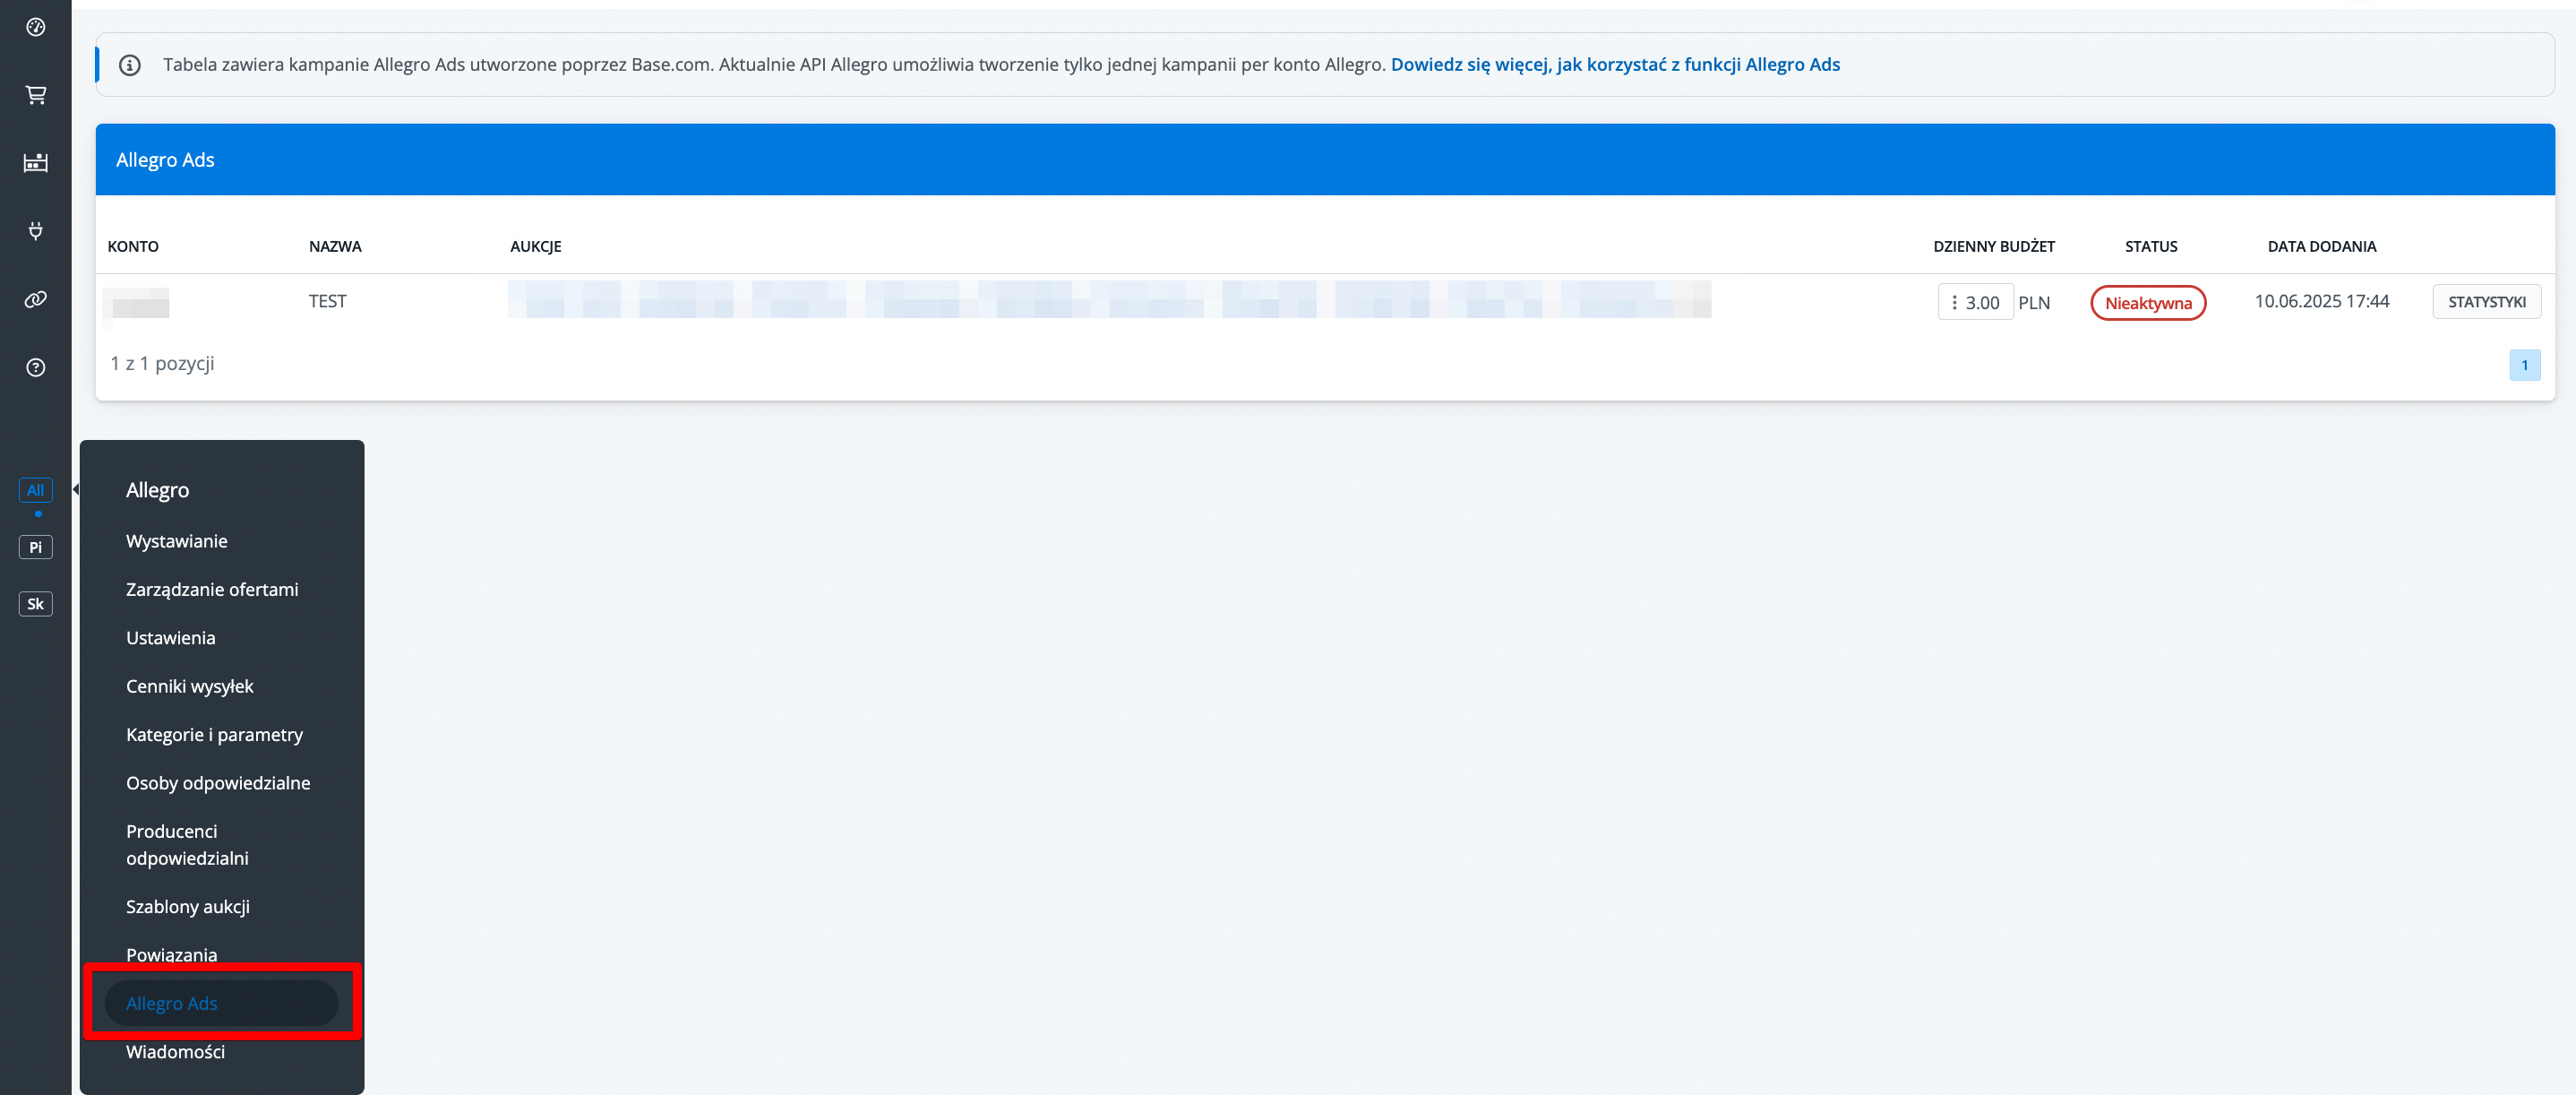Click the shopping cart orders icon
The image size is (2576, 1095).
coord(36,95)
